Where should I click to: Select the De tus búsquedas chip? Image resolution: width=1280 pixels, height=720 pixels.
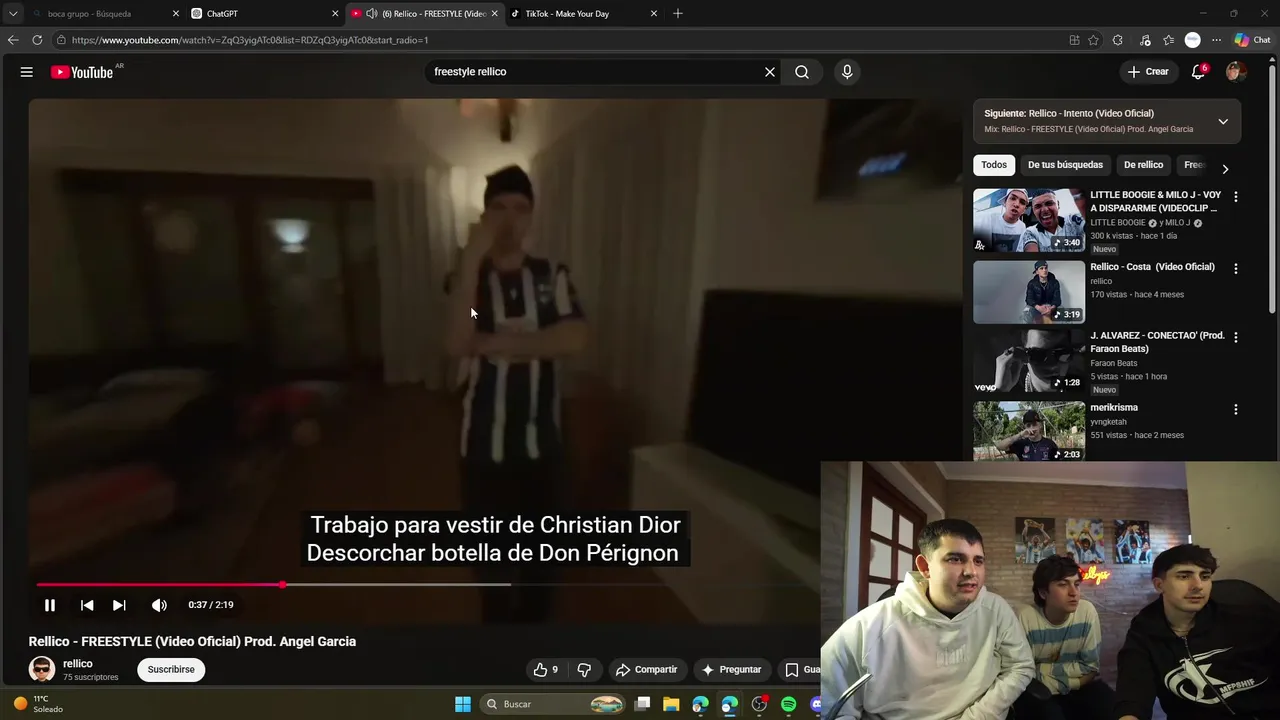1065,165
